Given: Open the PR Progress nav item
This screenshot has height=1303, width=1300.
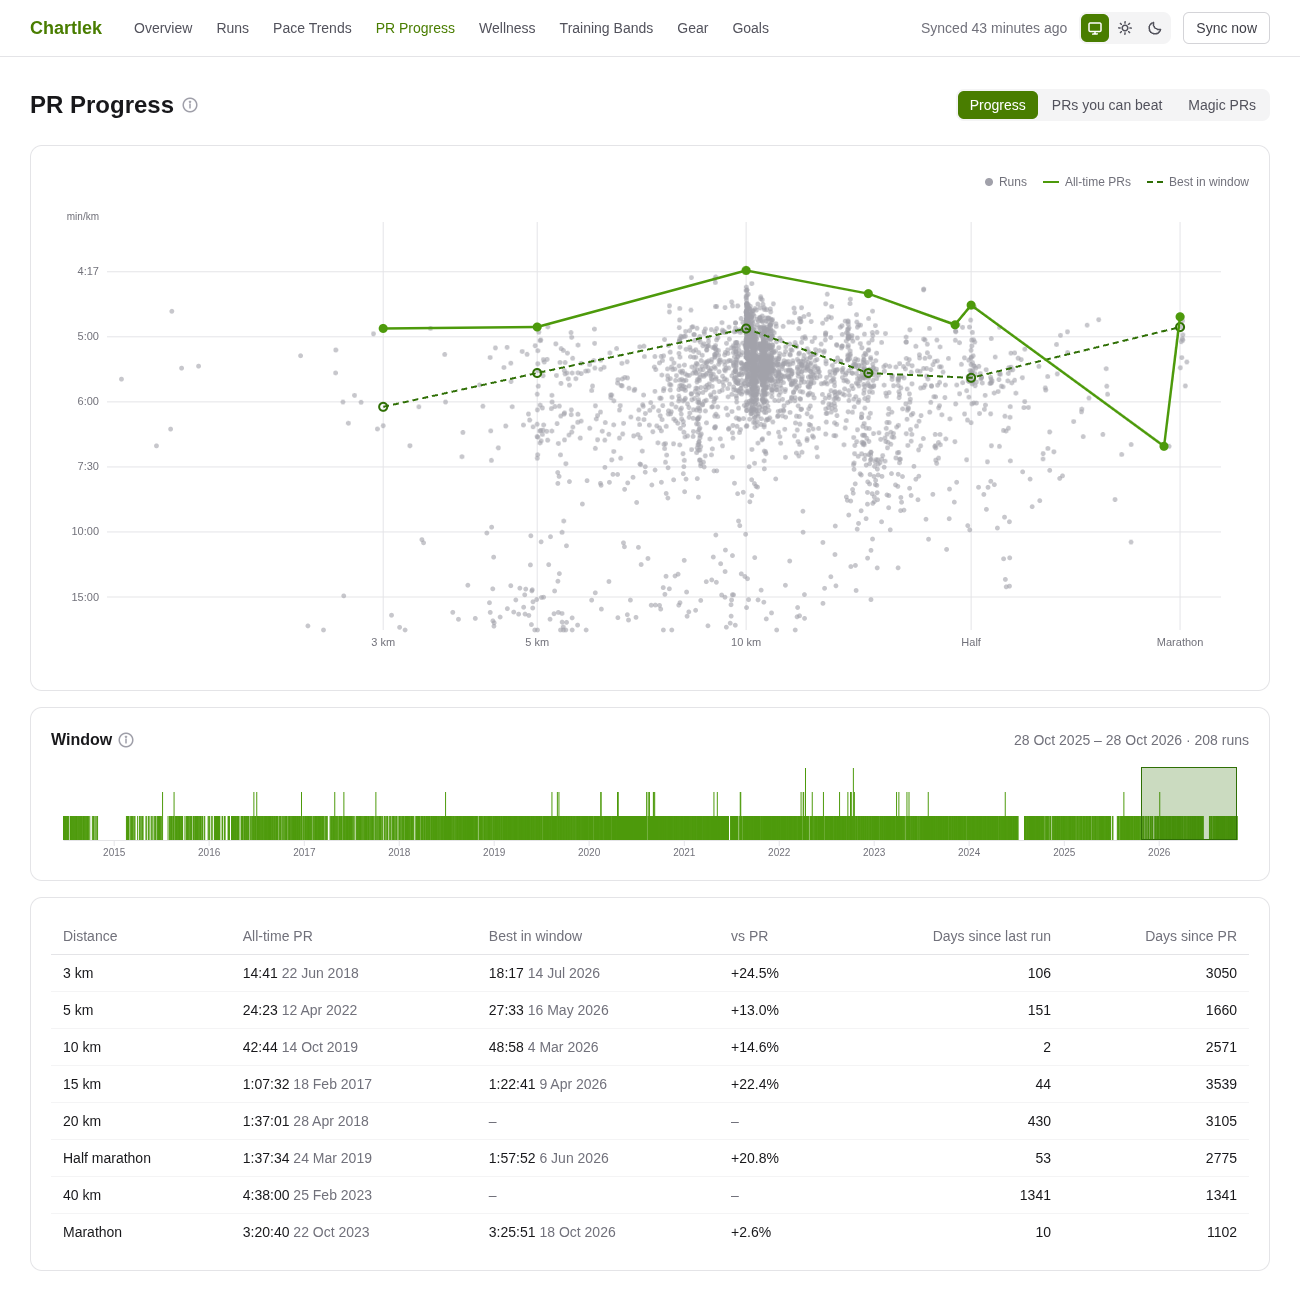Looking at the screenshot, I should 415,28.
